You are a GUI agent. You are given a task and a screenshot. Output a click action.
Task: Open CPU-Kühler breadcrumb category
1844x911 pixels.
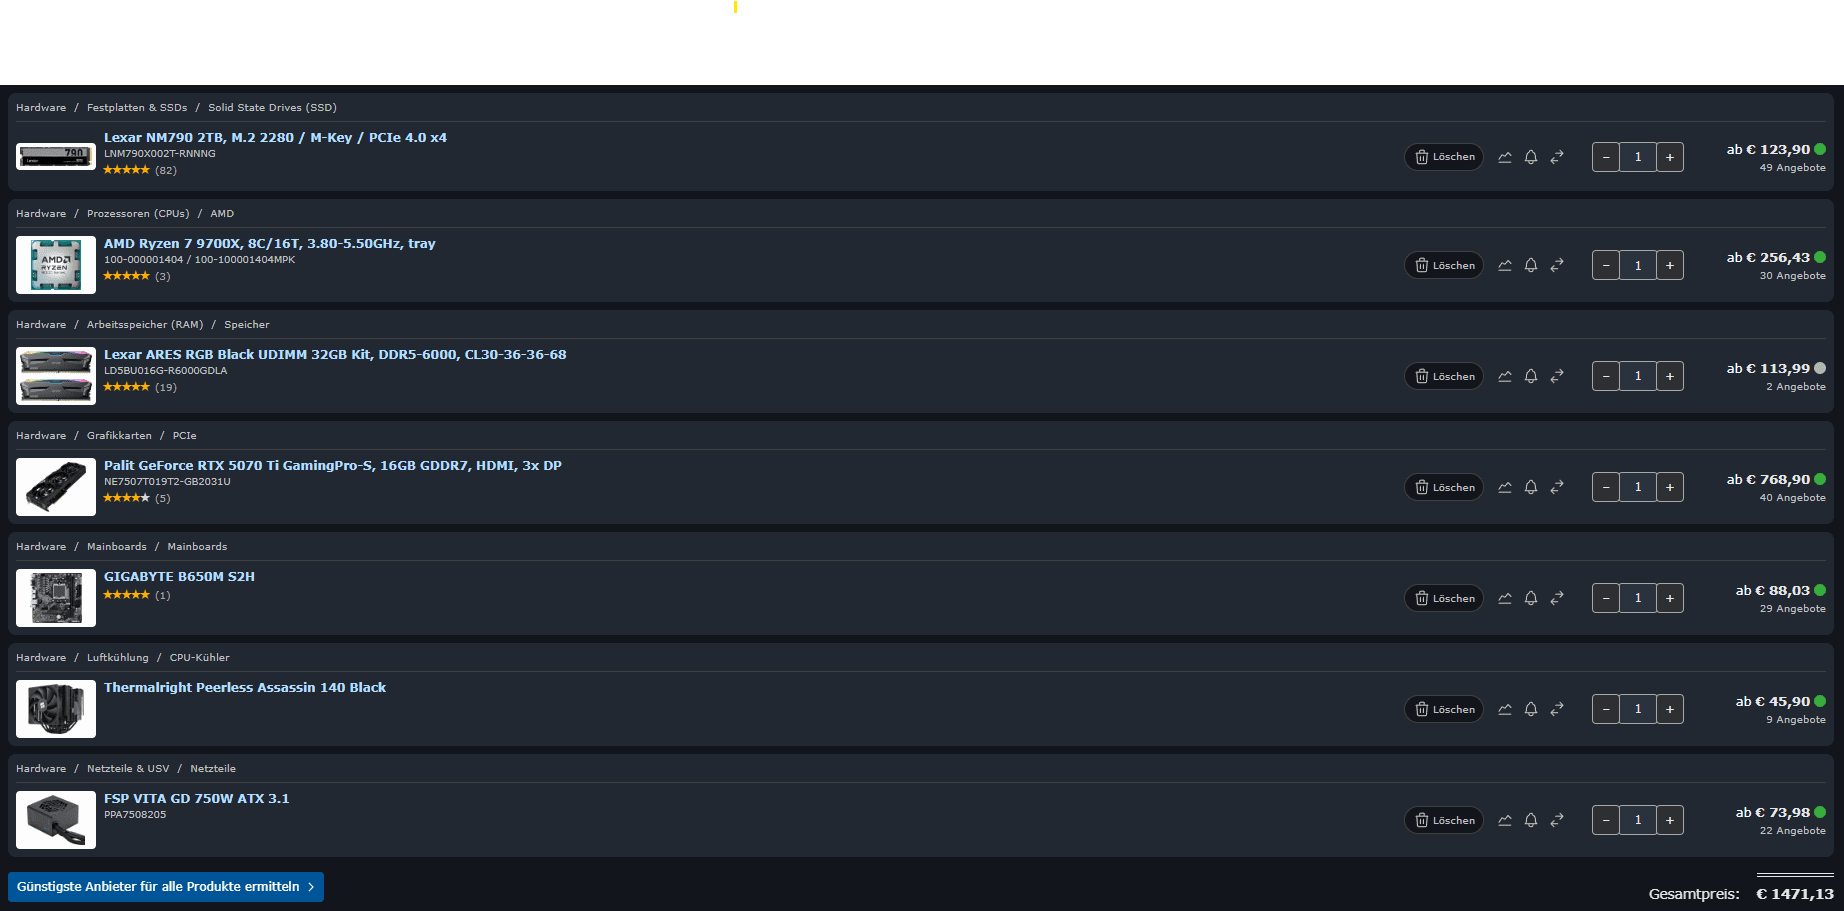[x=200, y=658]
